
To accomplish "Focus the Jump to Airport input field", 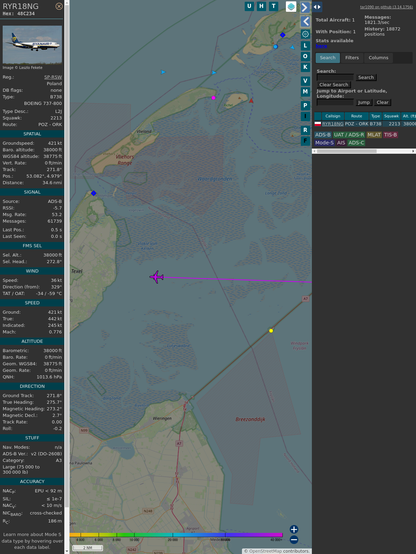I will coord(335,102).
